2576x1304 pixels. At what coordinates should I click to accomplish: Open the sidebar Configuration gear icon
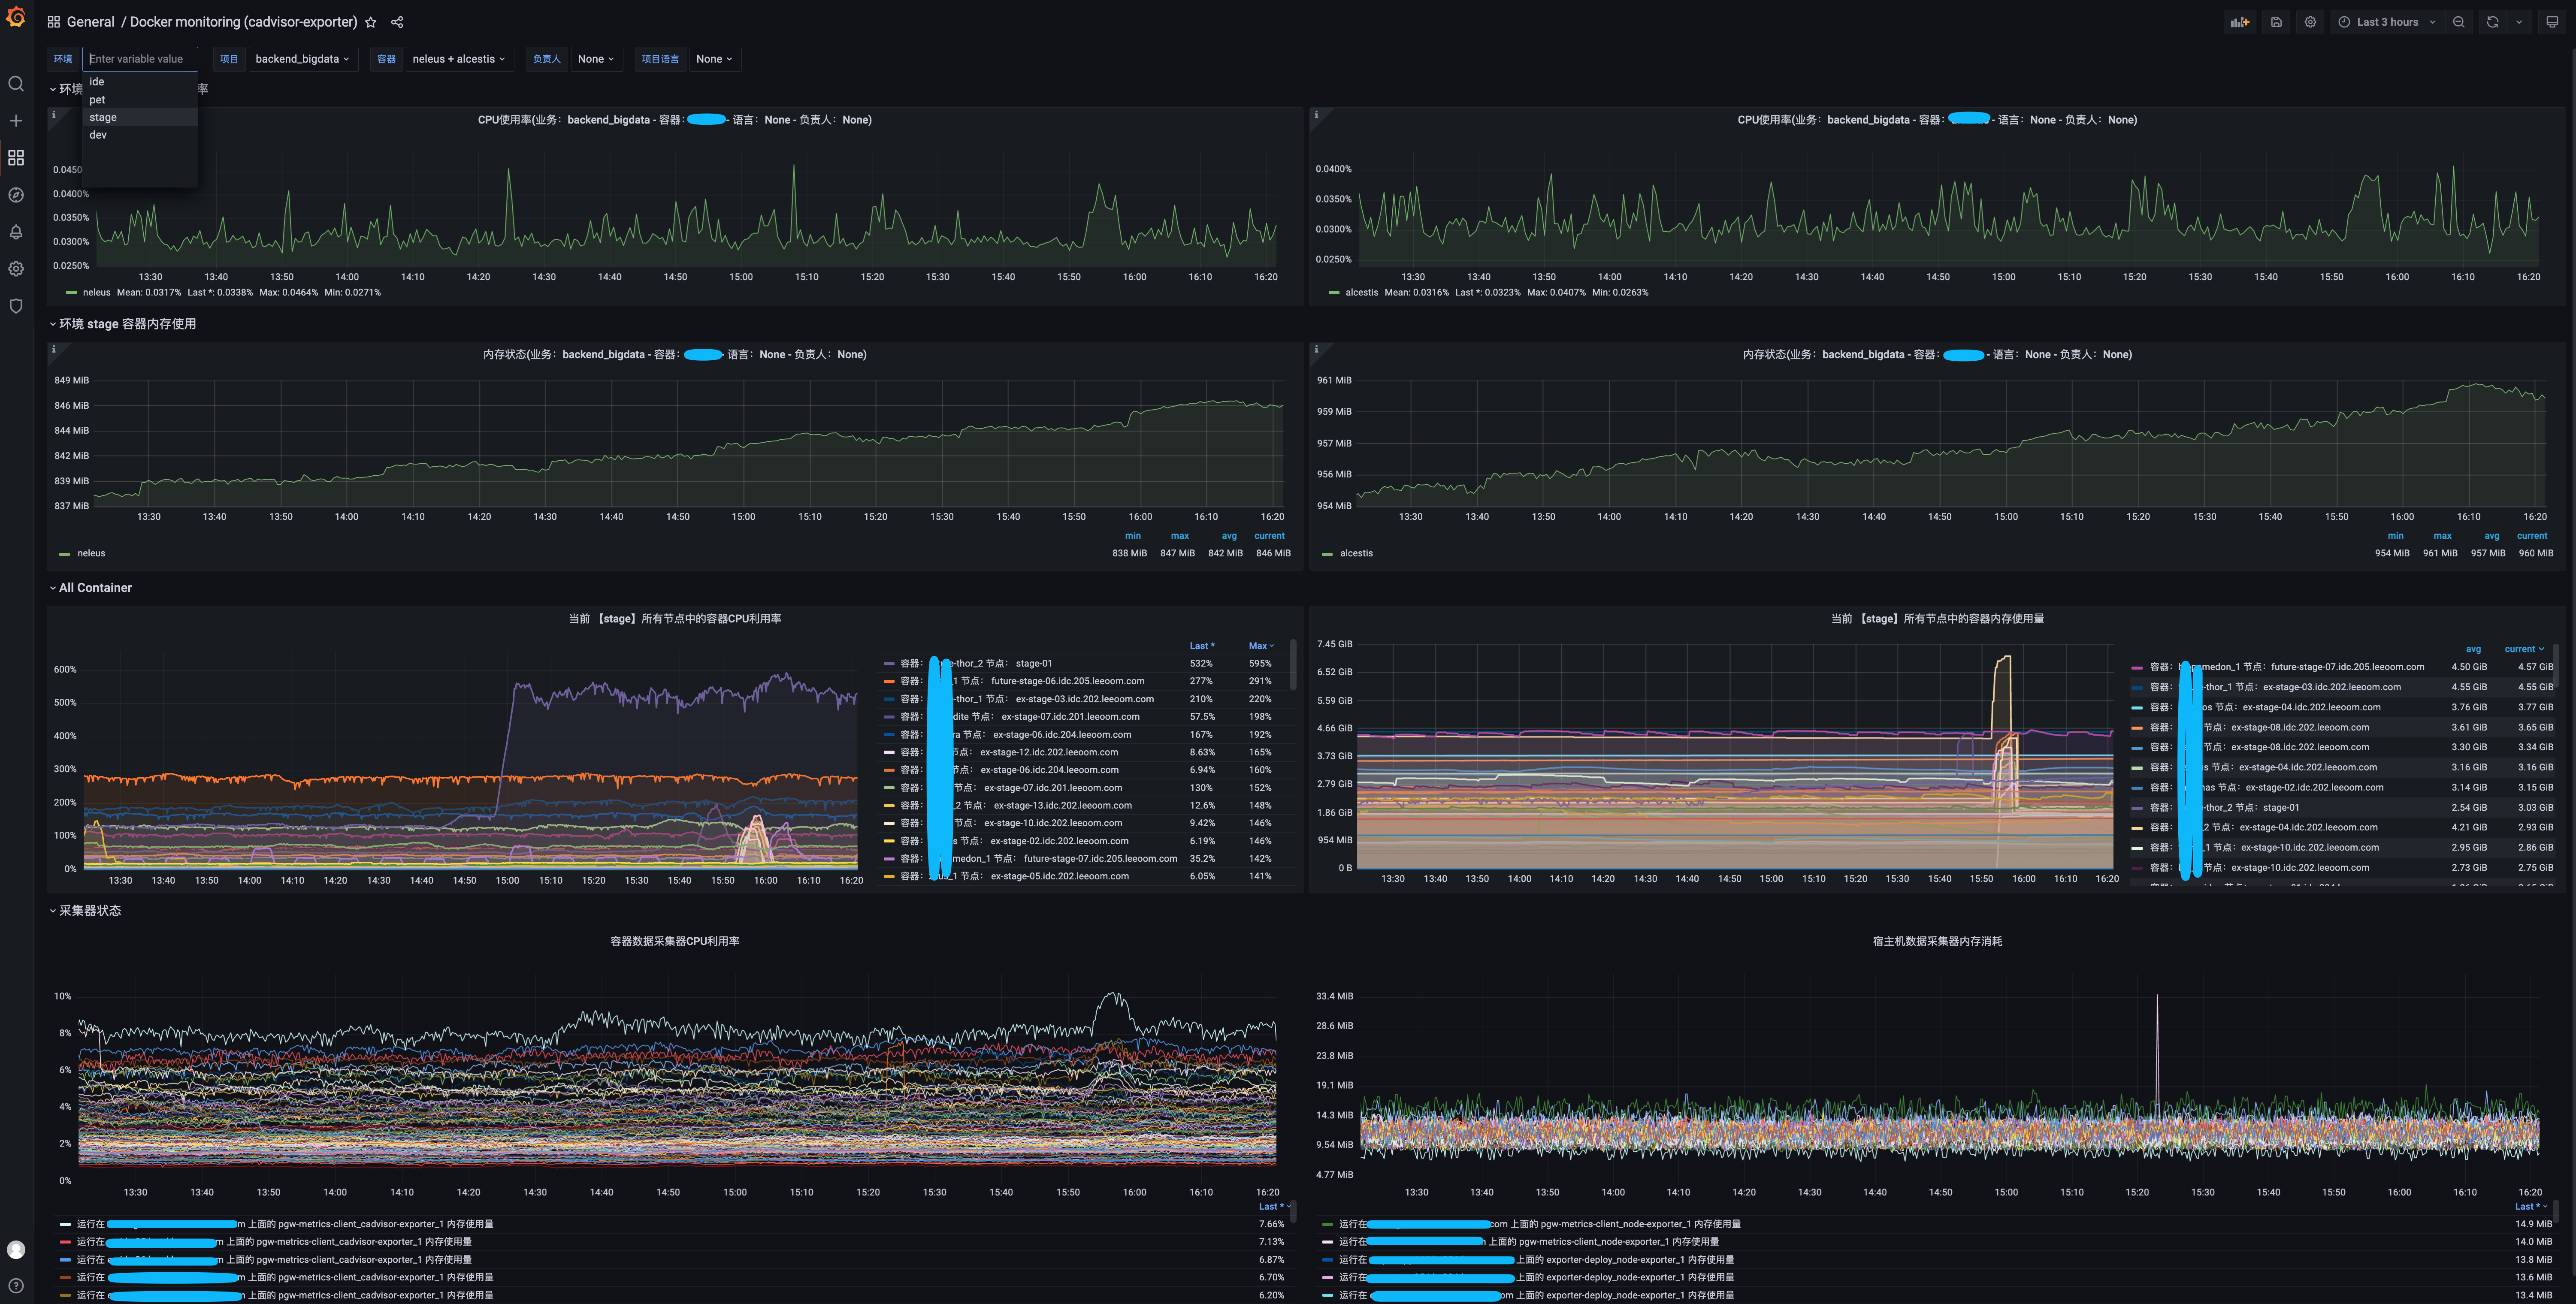point(16,269)
